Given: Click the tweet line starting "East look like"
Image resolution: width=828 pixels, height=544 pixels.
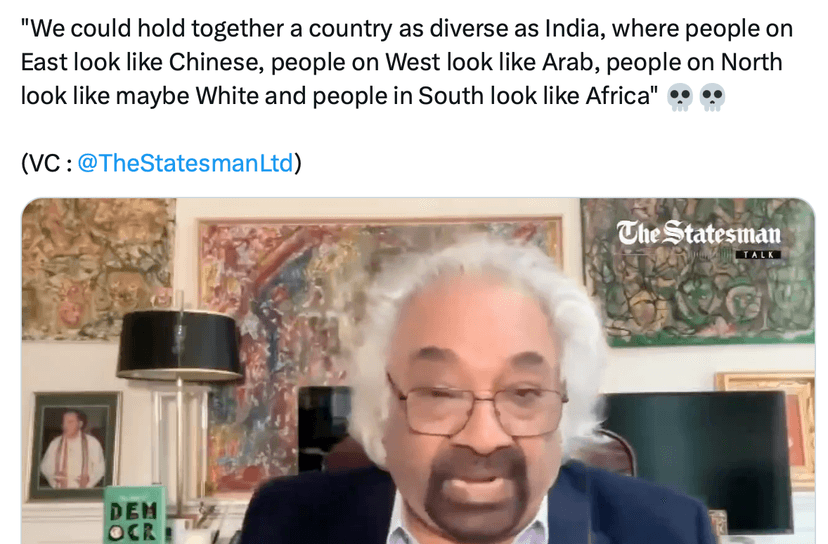Looking at the screenshot, I should tap(401, 62).
